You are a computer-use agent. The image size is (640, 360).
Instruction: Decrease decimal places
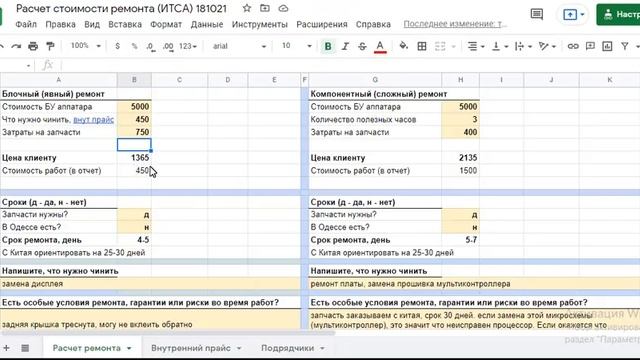tap(151, 46)
